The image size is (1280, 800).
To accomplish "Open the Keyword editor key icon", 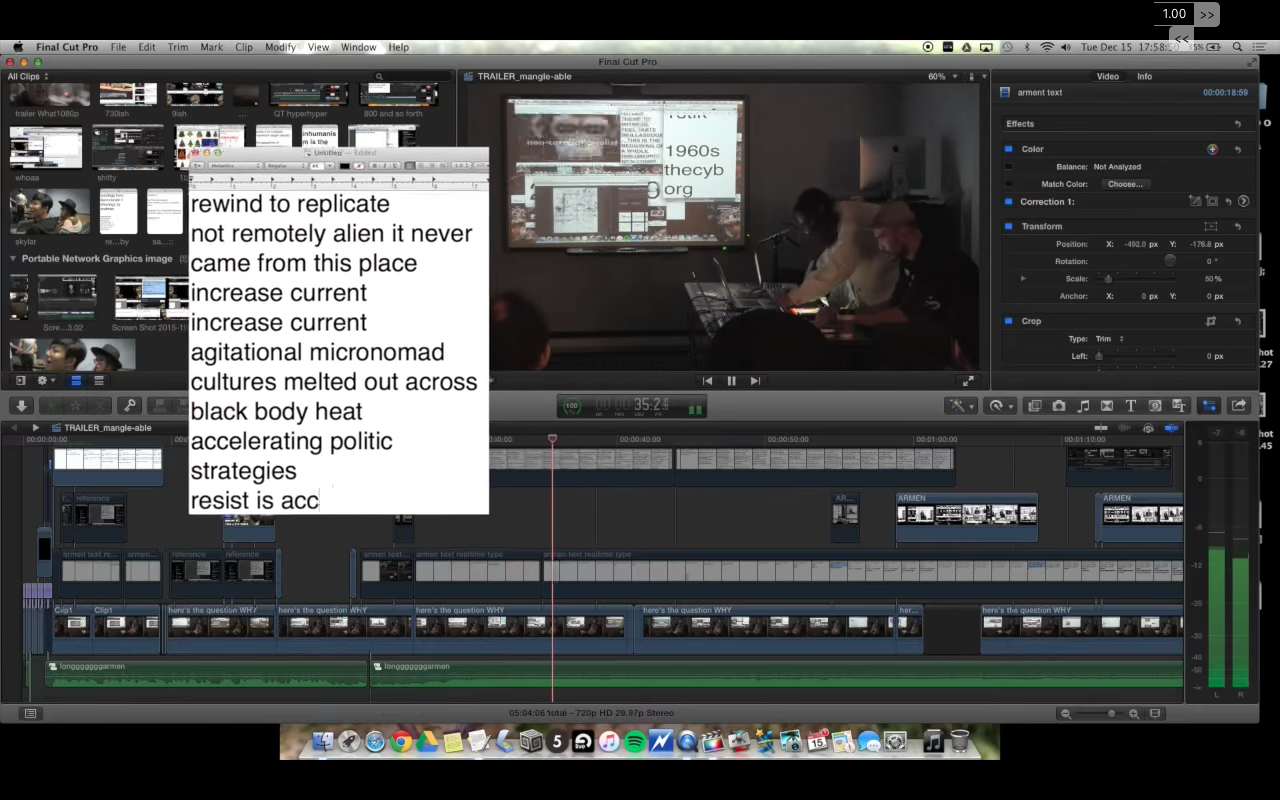I will 129,405.
